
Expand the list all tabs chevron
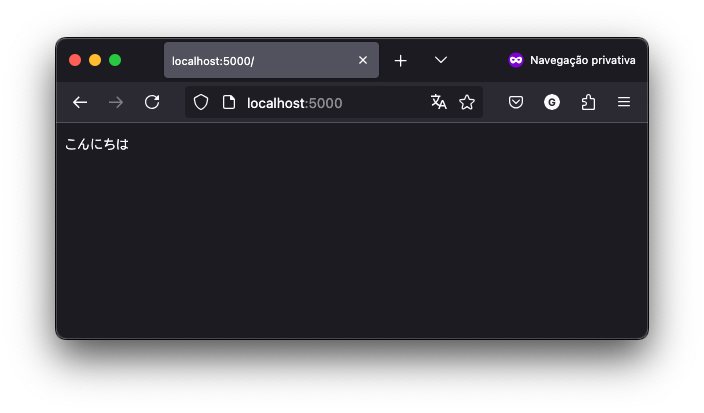[x=440, y=60]
